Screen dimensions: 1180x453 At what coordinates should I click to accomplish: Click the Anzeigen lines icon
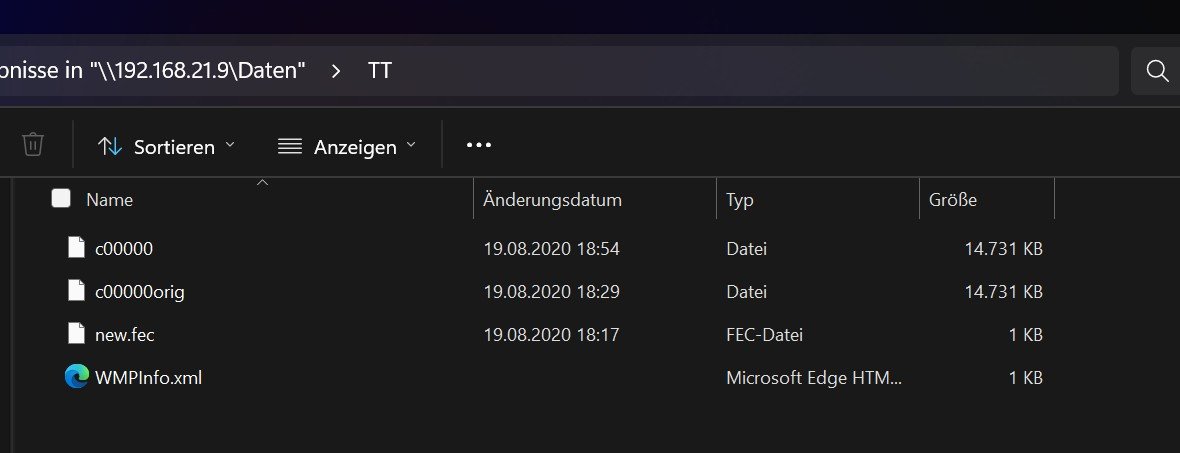pos(290,146)
